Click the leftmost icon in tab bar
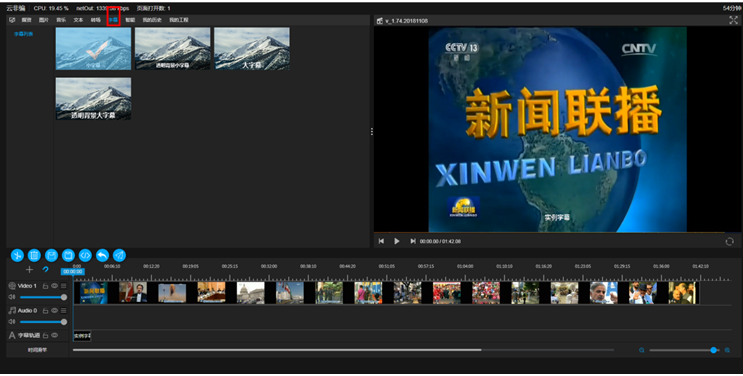The image size is (743, 376). [x=12, y=20]
